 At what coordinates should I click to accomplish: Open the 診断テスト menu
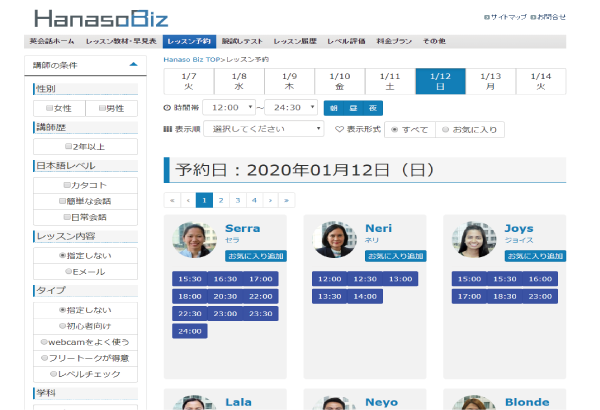point(242,41)
